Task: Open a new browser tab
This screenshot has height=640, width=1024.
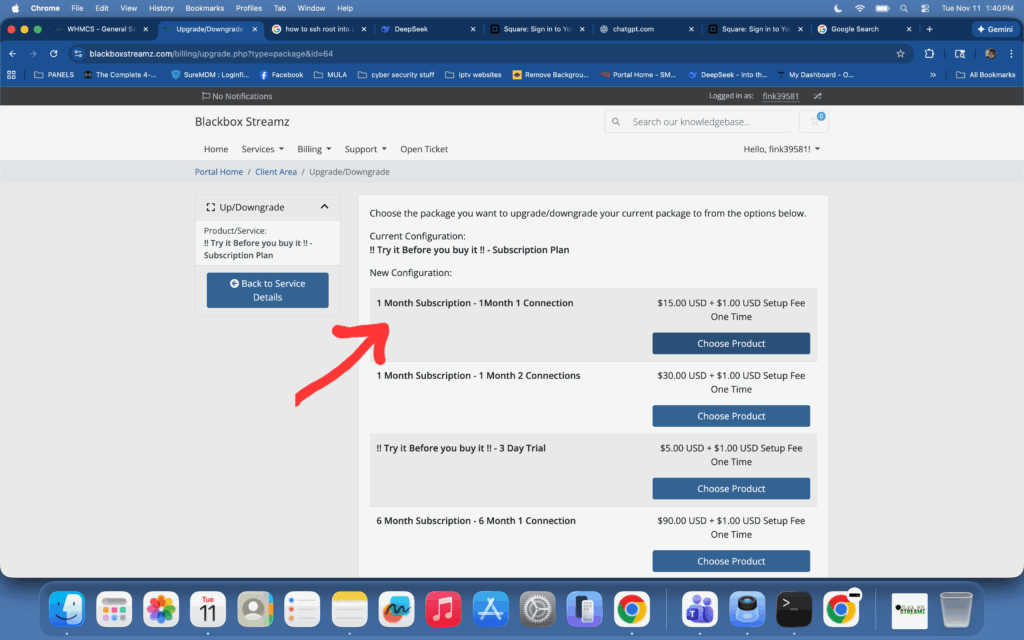Action: coord(929,29)
